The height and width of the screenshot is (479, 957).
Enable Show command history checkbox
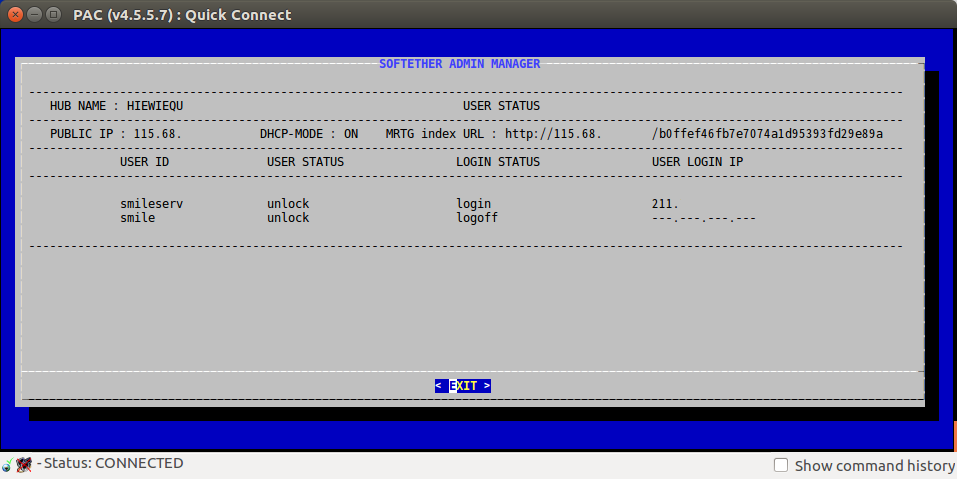click(x=781, y=465)
